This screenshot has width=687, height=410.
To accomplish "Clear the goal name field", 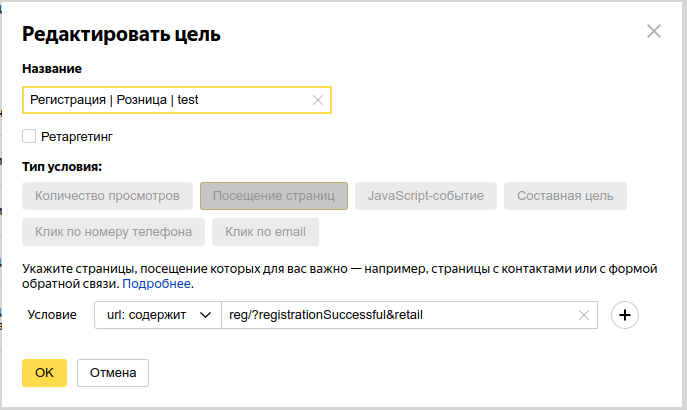I will [318, 100].
